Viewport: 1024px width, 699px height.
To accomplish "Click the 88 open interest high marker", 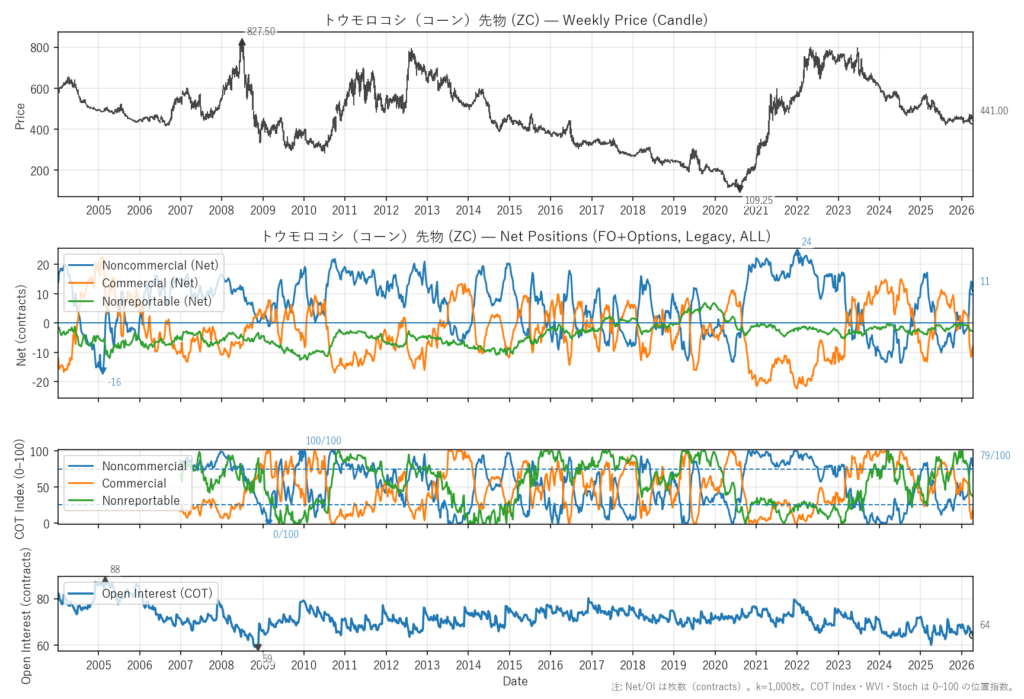I will coord(105,579).
